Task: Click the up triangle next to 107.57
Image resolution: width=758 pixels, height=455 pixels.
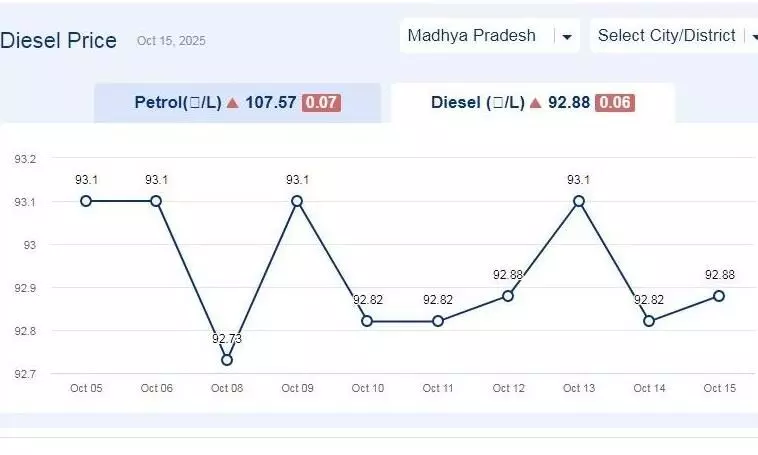Action: pos(232,103)
